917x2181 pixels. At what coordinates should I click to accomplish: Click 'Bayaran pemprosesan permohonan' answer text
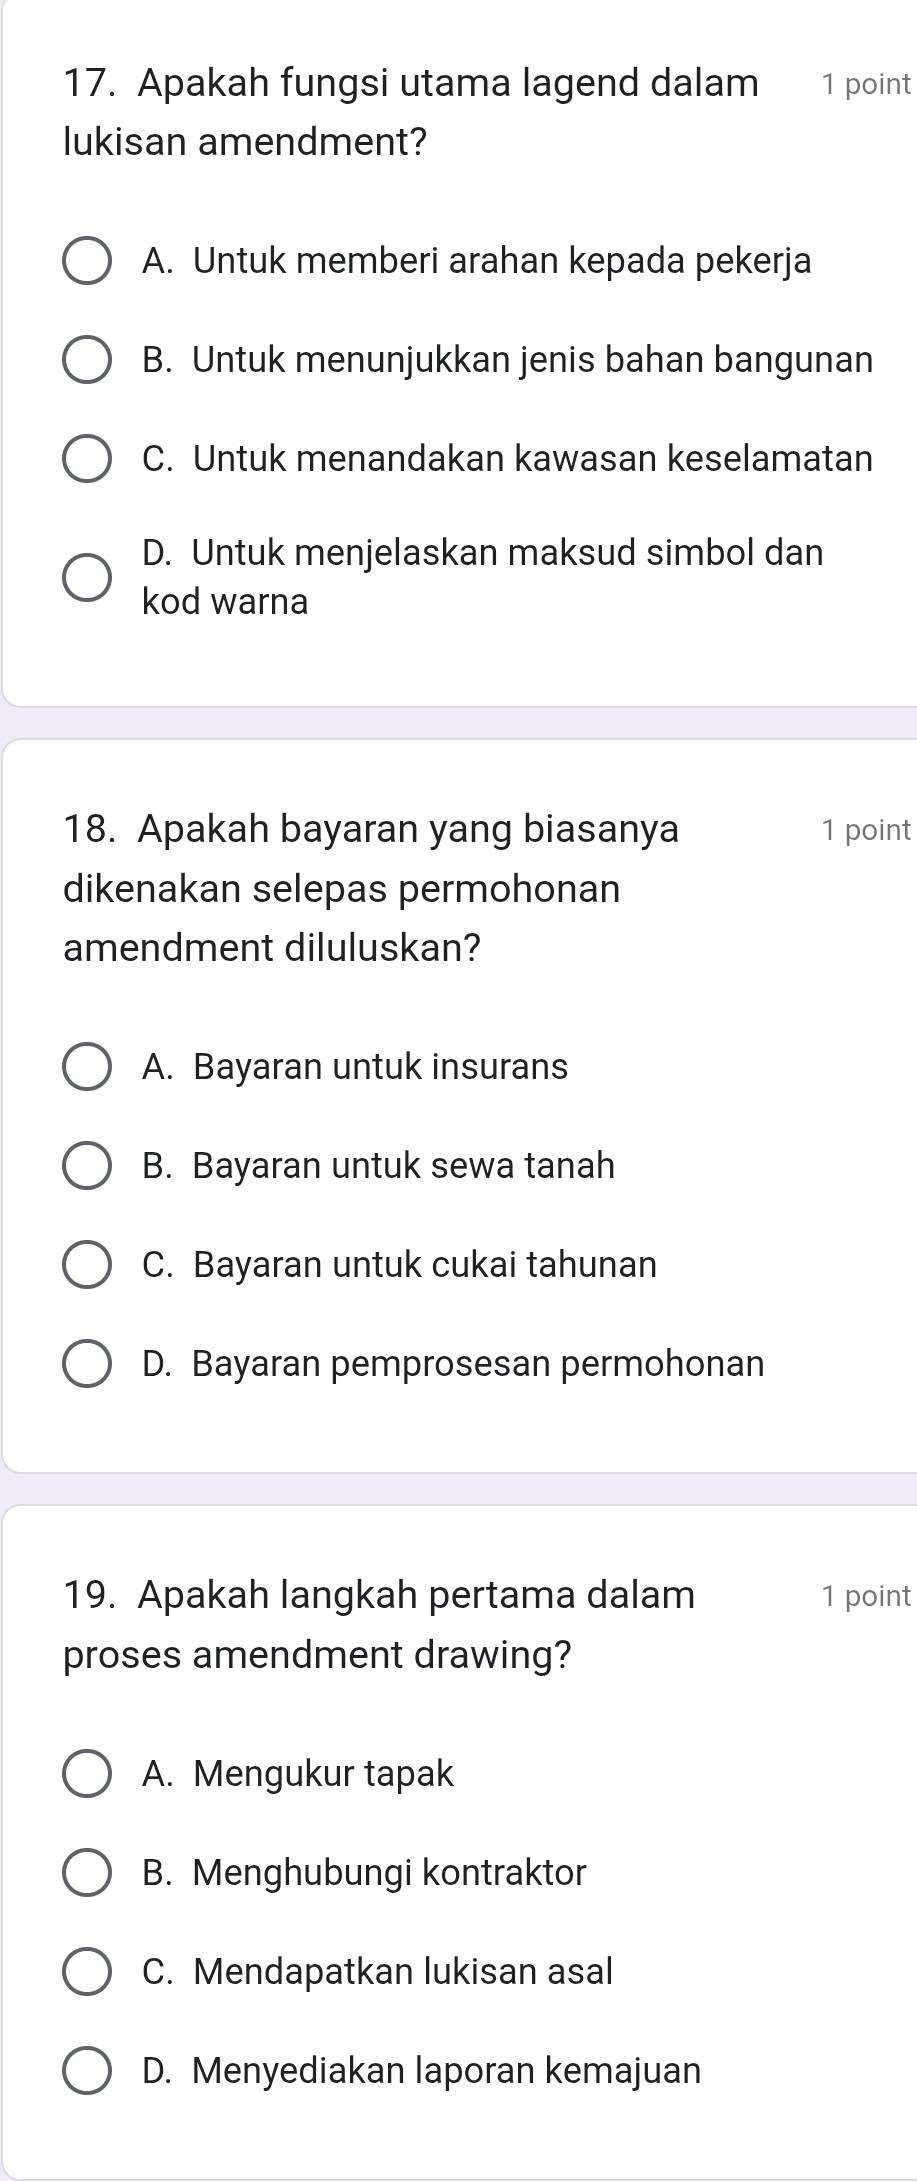(478, 1364)
